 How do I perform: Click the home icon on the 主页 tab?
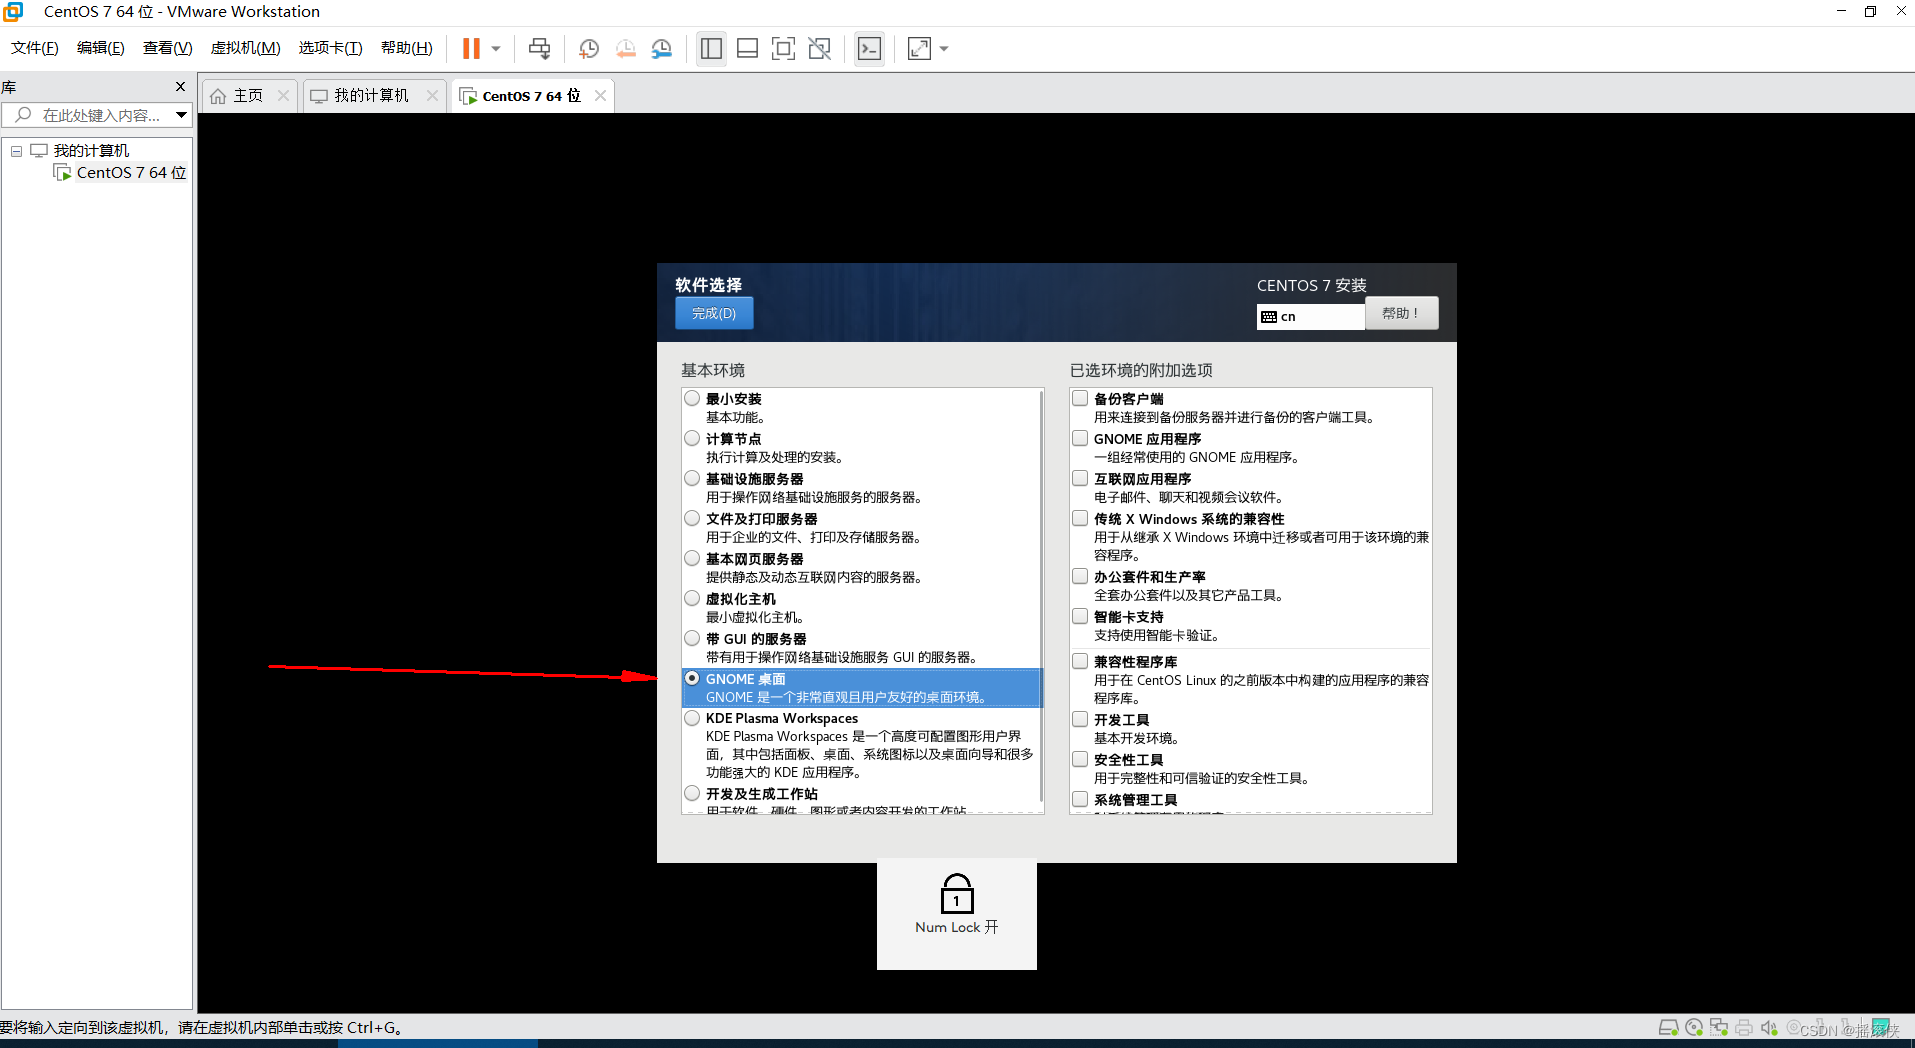[x=218, y=96]
